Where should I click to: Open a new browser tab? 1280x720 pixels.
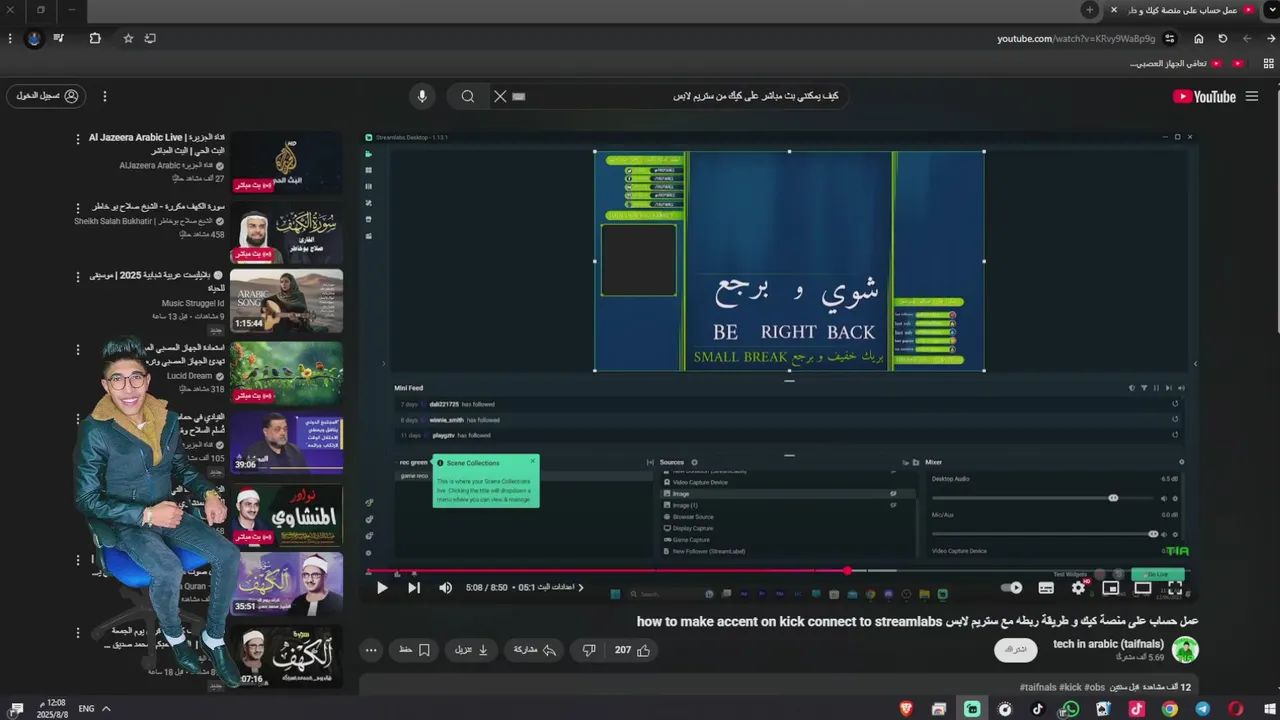click(x=1090, y=10)
